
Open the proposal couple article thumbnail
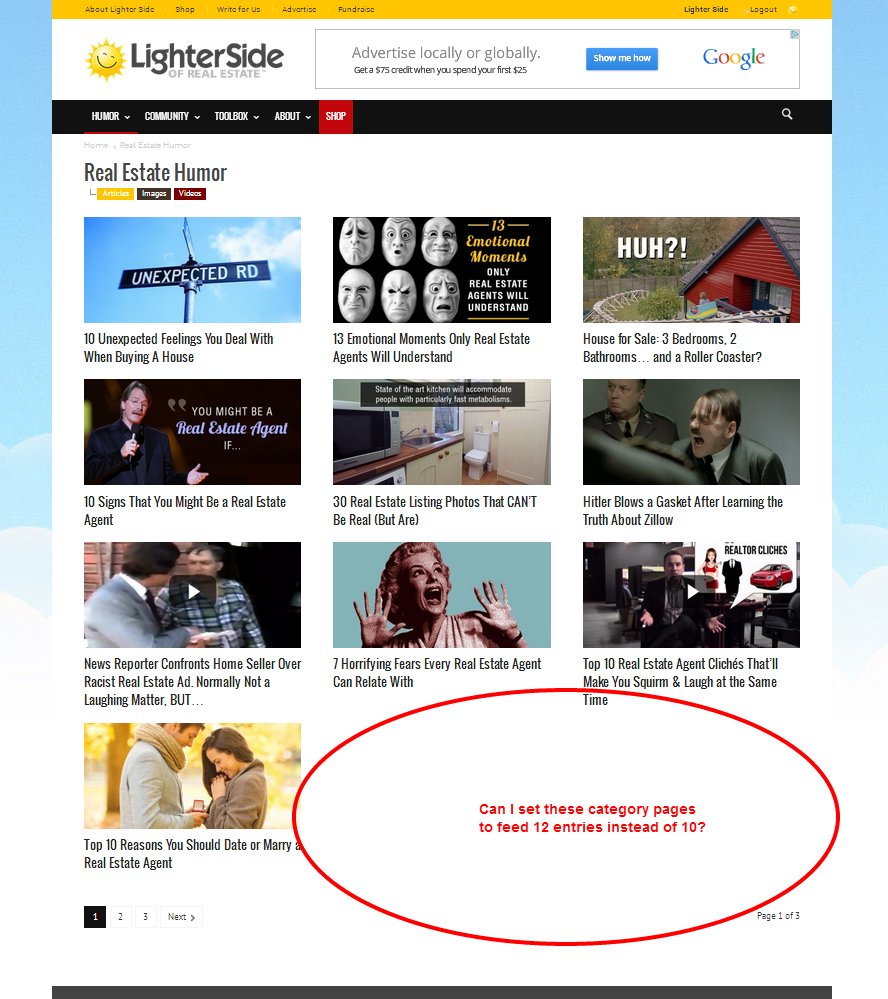(x=192, y=776)
